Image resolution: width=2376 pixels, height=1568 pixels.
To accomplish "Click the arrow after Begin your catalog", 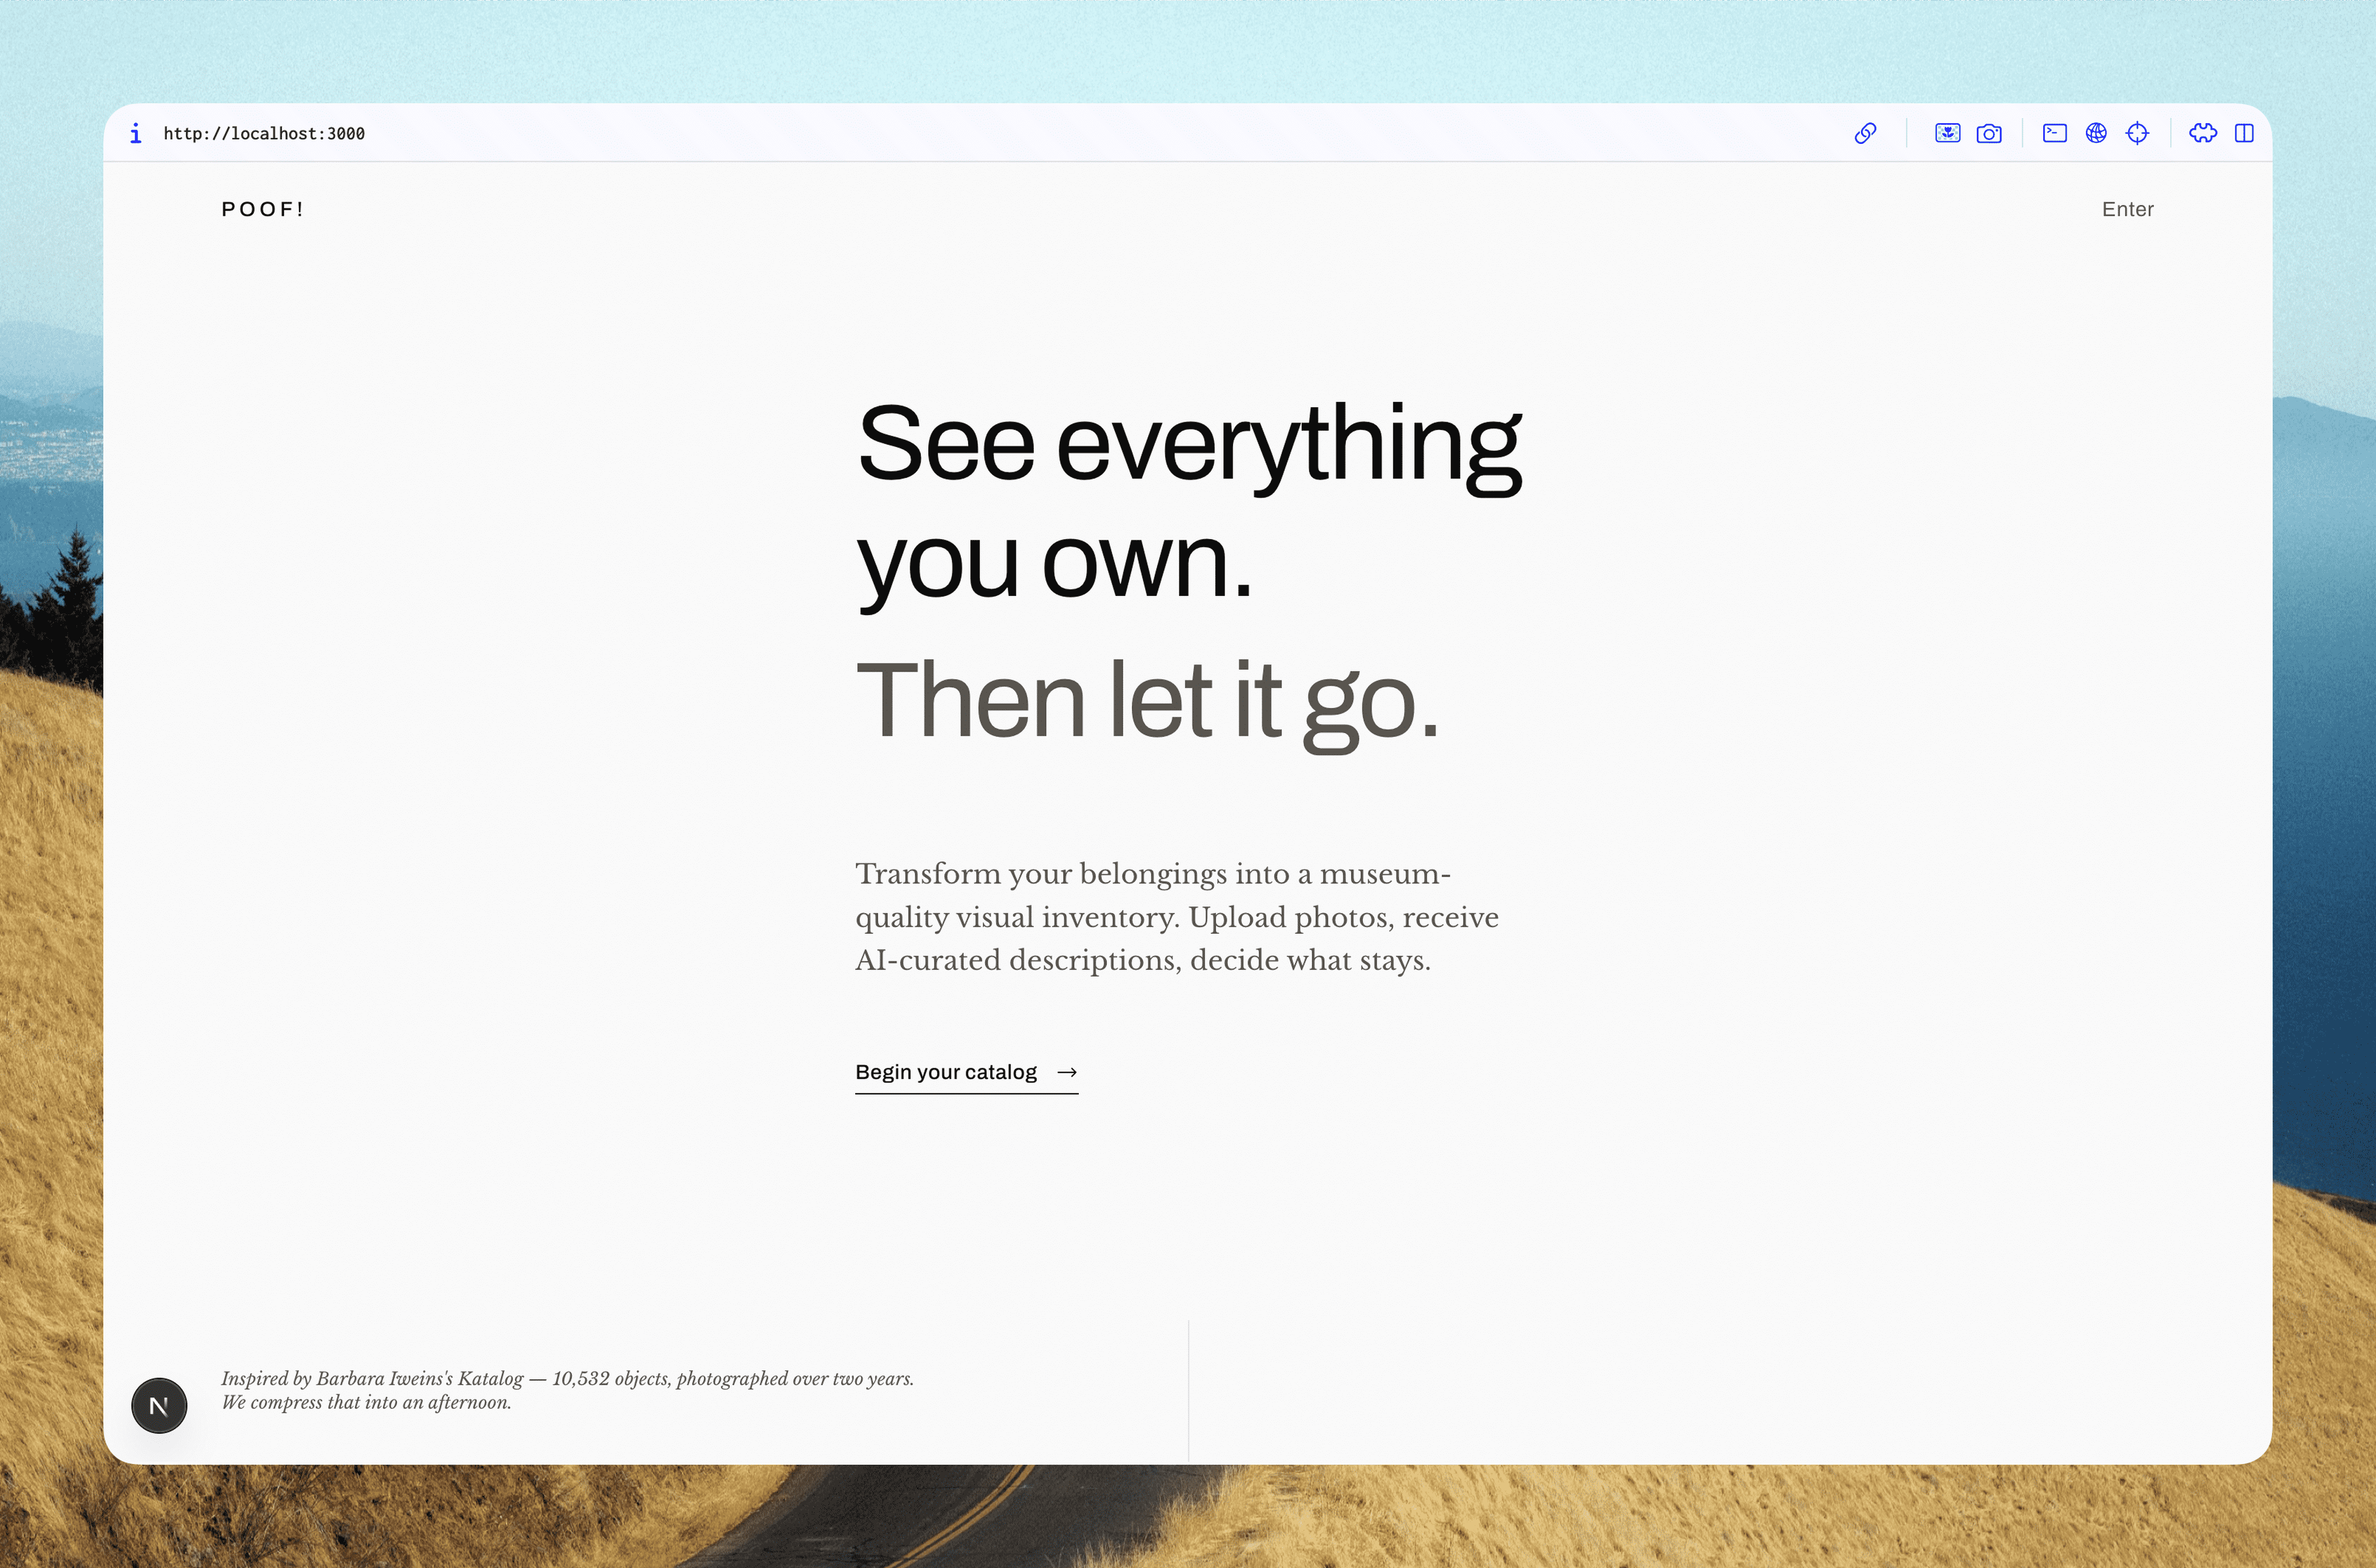I will coord(1067,1072).
